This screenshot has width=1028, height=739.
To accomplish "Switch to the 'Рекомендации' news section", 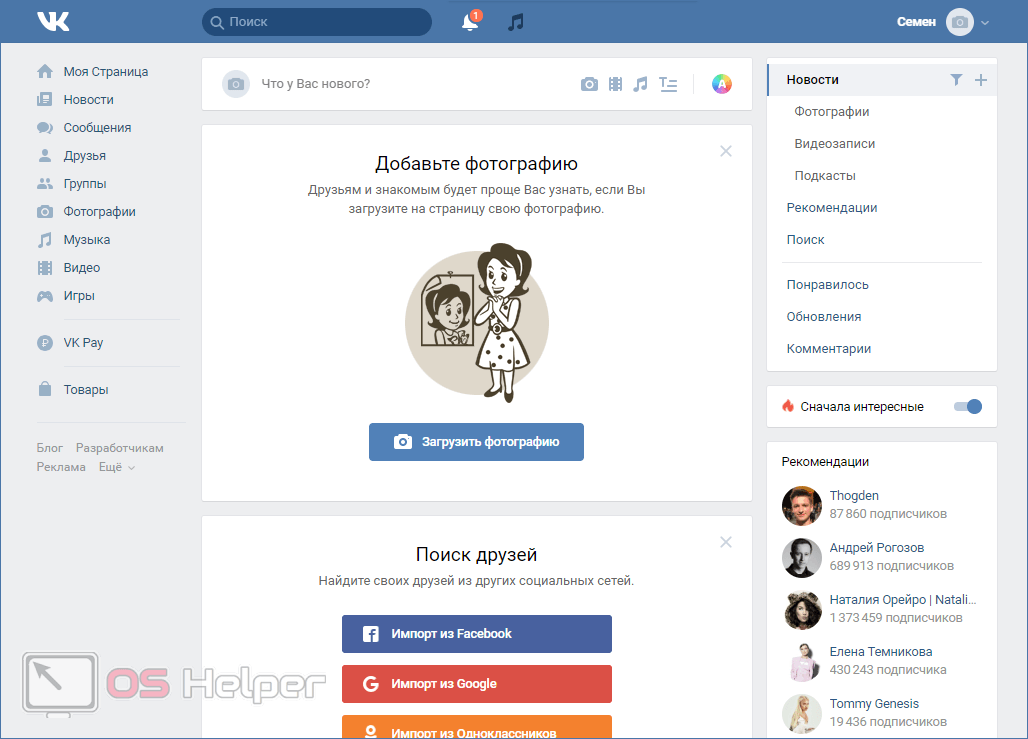I will pyautogui.click(x=832, y=208).
